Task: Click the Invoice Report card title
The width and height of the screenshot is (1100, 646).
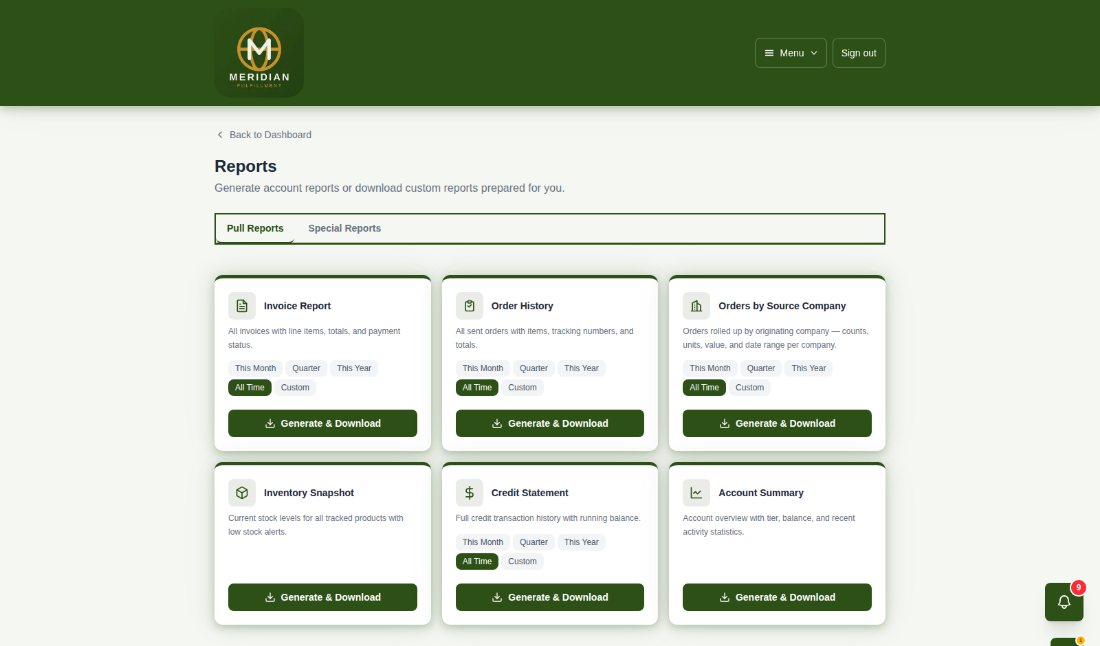Action: coord(297,306)
